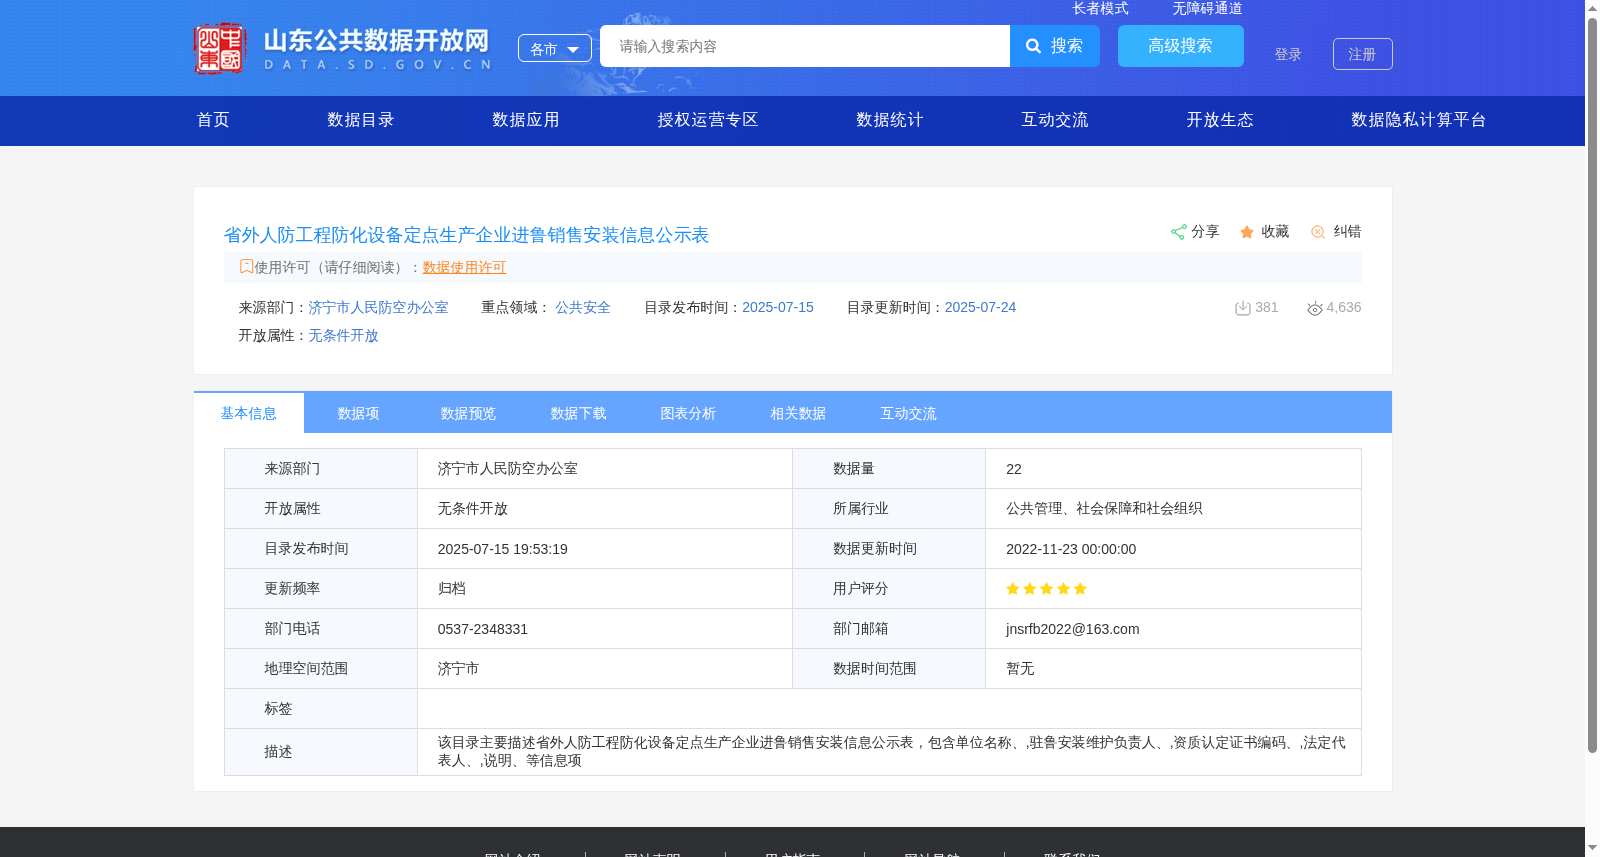The width and height of the screenshot is (1600, 857).
Task: Click the 数据量 value 22
Action: (x=1014, y=469)
